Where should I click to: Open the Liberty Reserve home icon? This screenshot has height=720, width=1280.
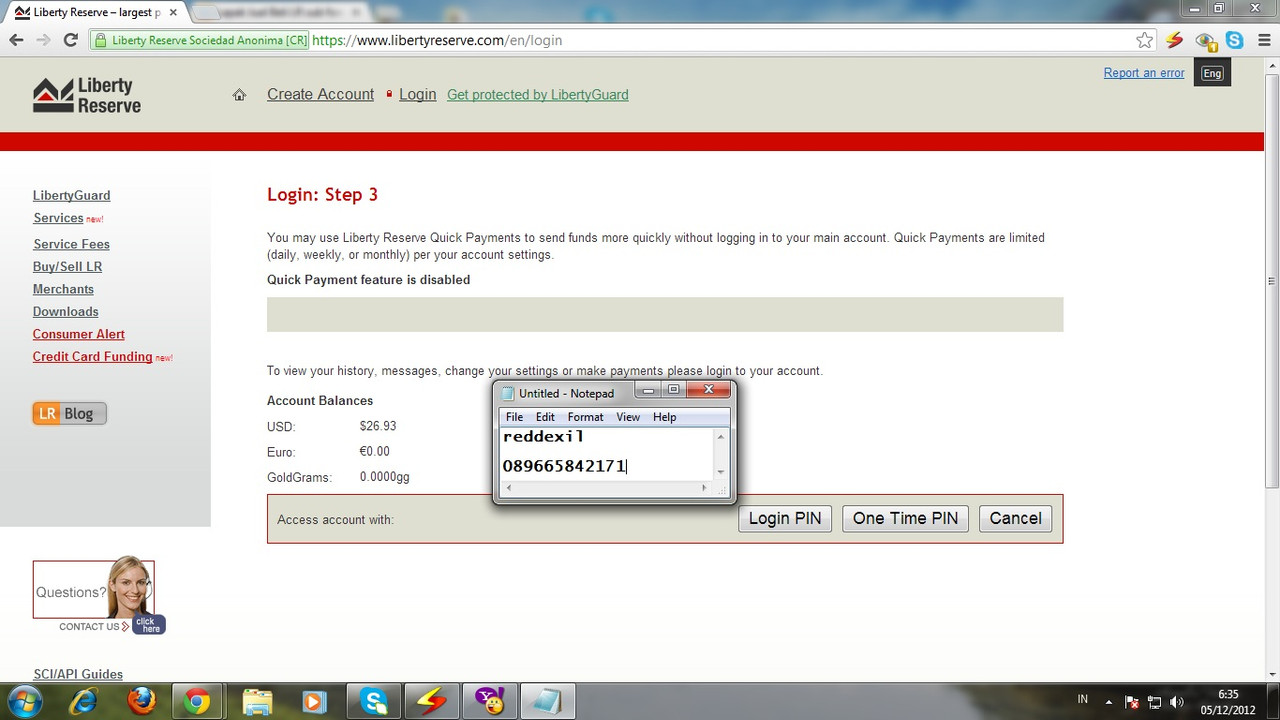point(239,95)
